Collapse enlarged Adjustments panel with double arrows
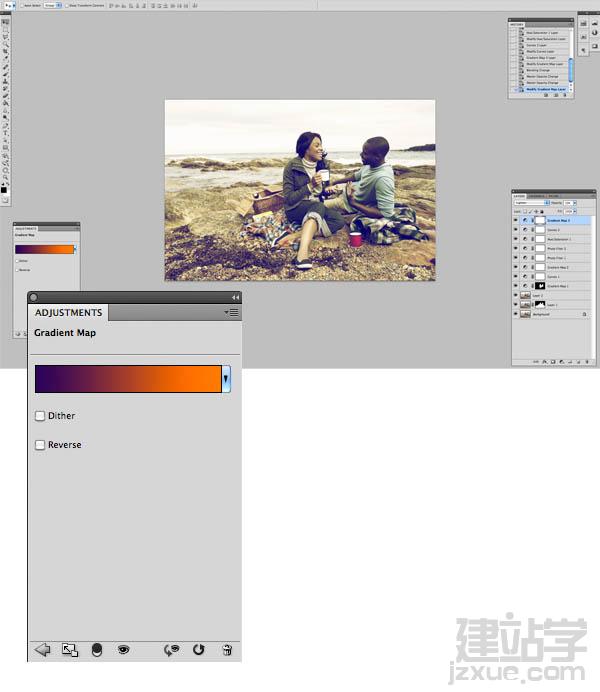 [x=236, y=297]
